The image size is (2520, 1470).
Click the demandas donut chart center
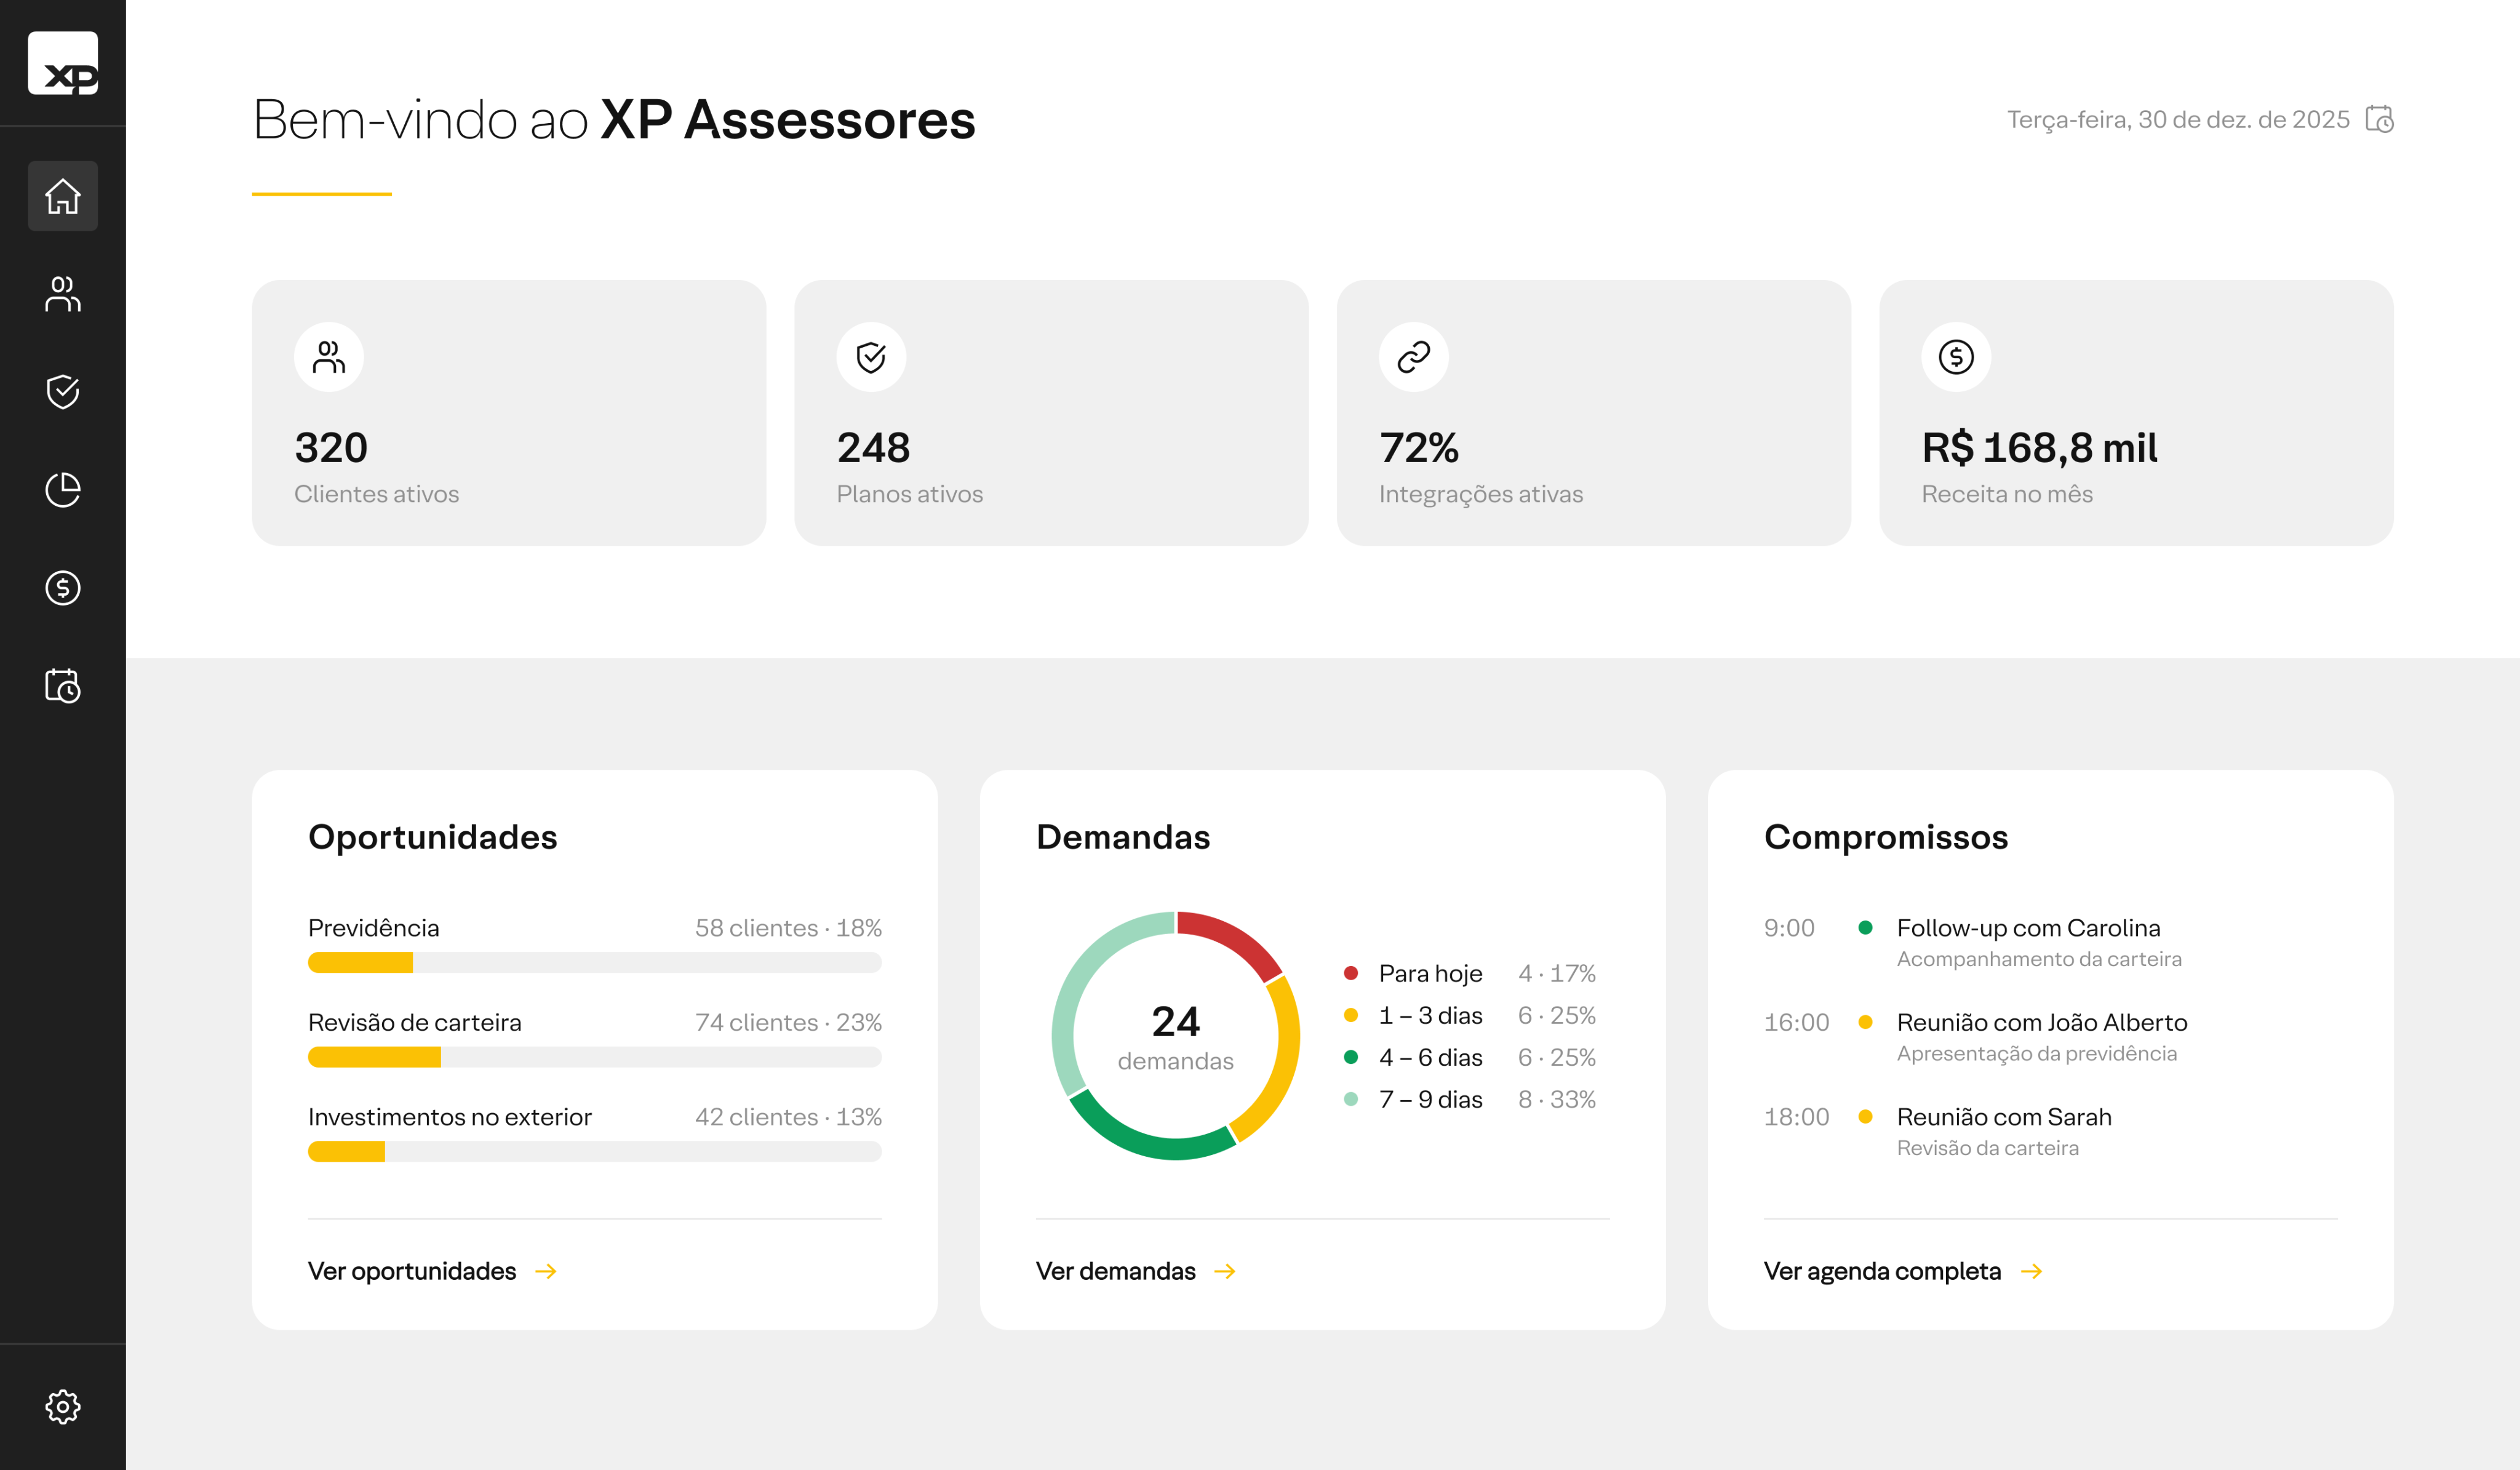pyautogui.click(x=1176, y=1036)
